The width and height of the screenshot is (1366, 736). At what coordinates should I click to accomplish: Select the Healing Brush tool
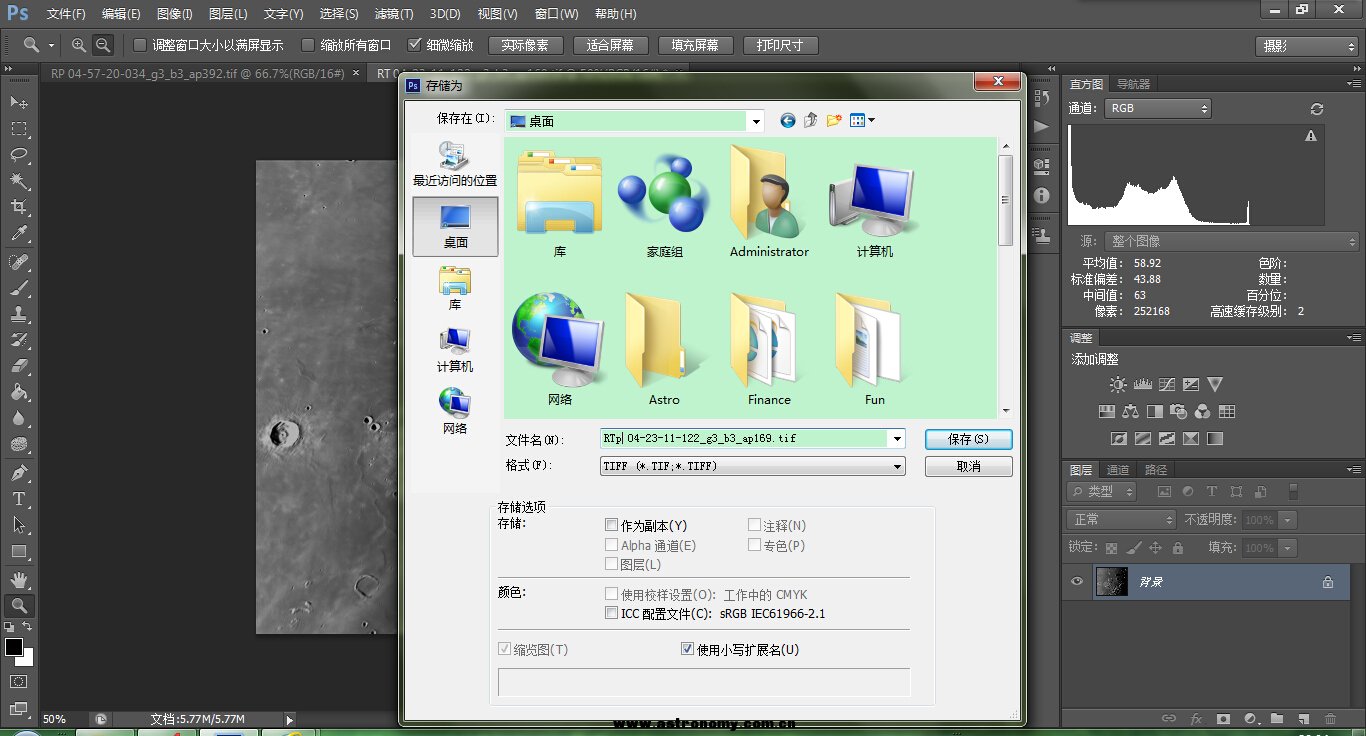coord(19,262)
